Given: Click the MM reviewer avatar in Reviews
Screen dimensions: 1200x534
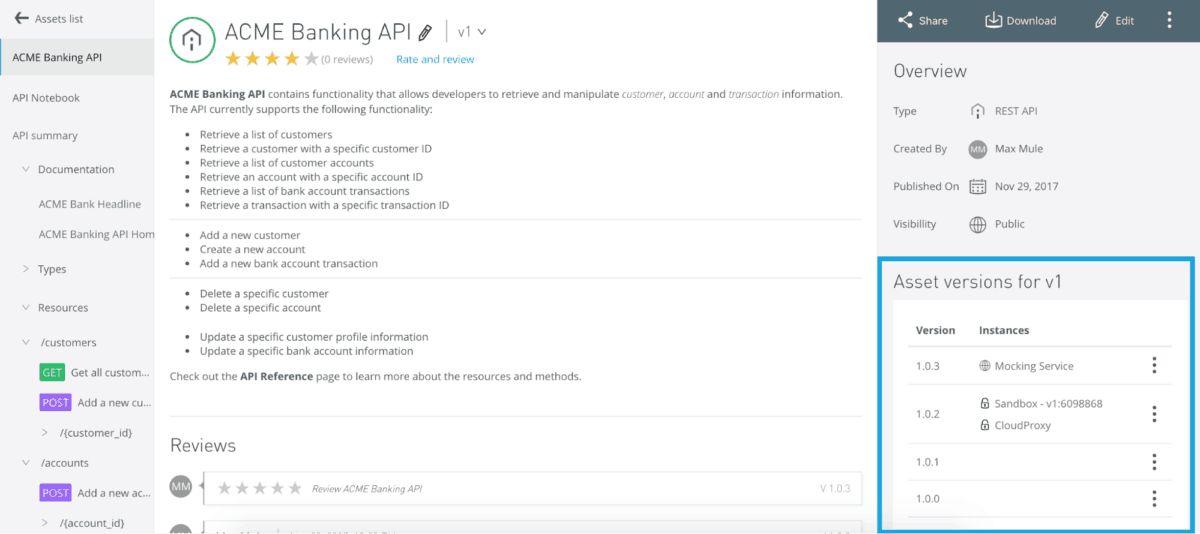Looking at the screenshot, I should [181, 487].
